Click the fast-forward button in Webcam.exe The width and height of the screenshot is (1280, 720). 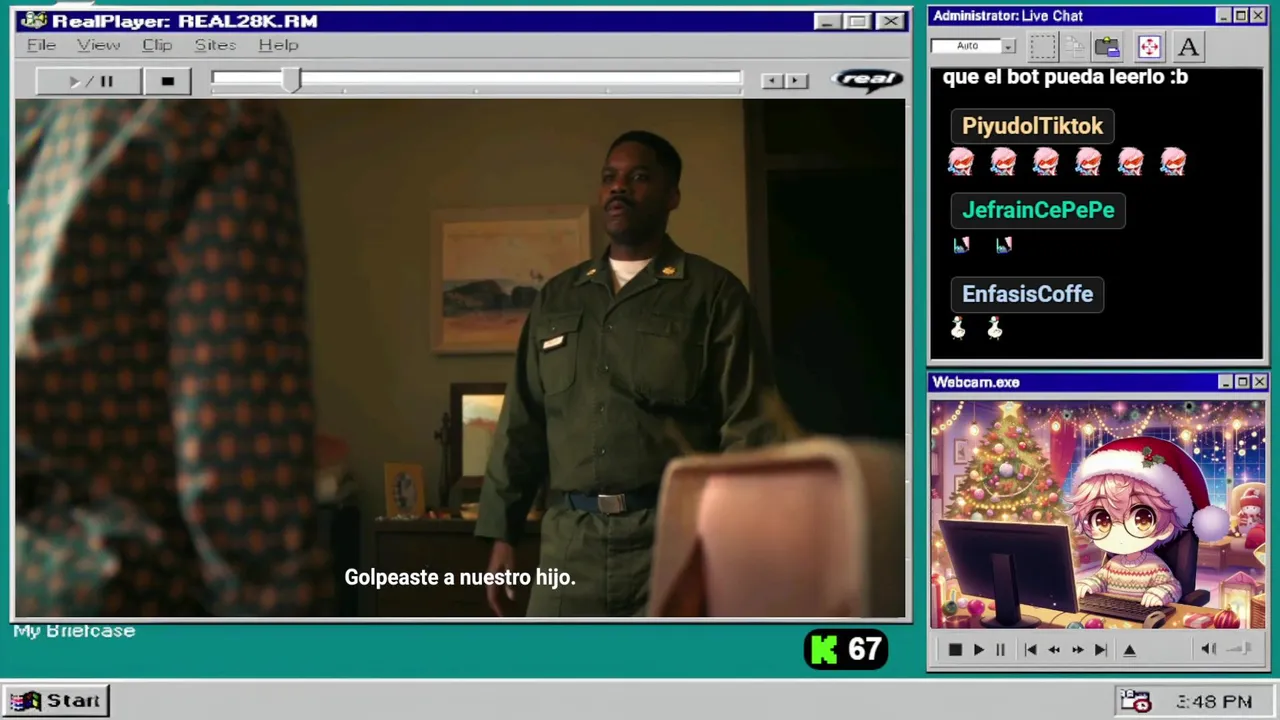click(x=1077, y=650)
